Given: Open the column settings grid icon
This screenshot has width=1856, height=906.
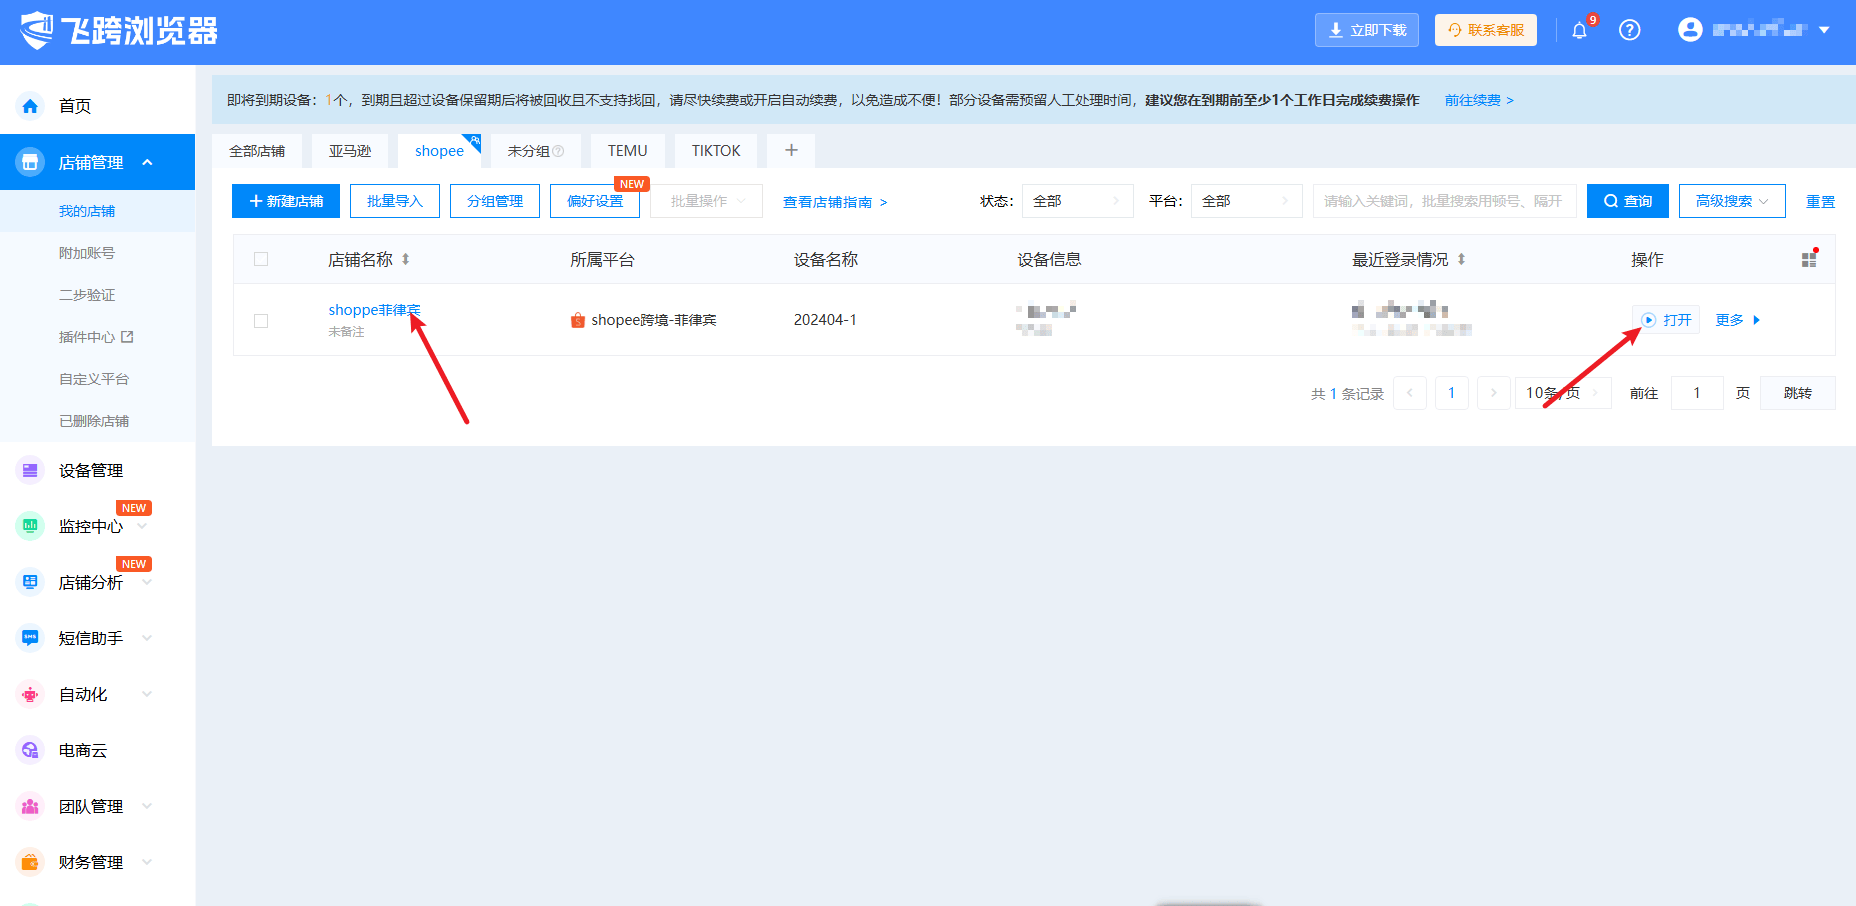Looking at the screenshot, I should click(1809, 259).
